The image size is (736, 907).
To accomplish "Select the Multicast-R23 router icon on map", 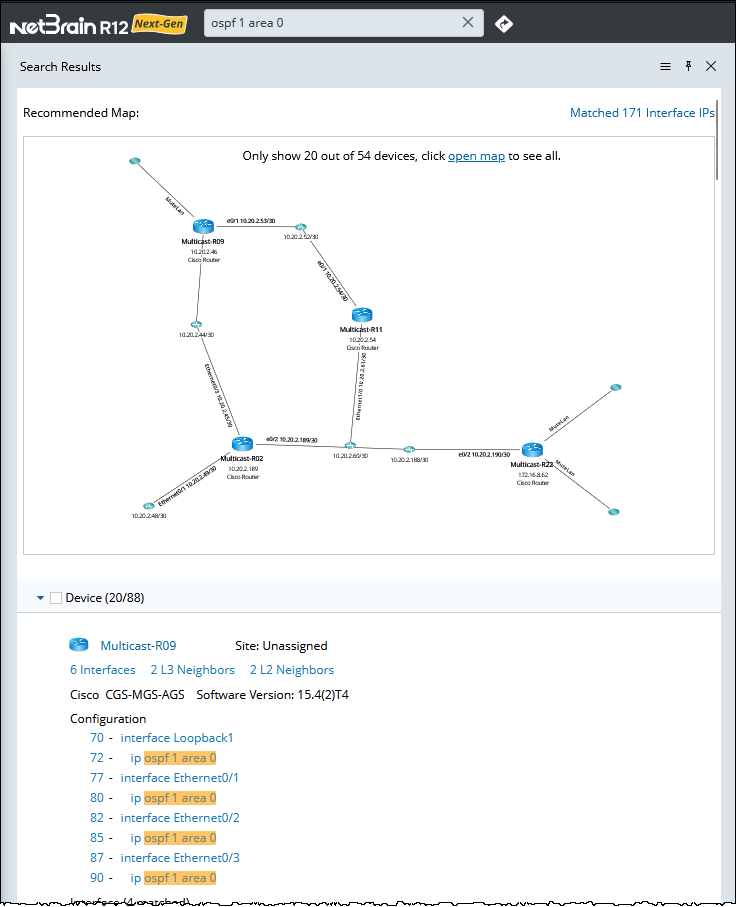I will 531,450.
